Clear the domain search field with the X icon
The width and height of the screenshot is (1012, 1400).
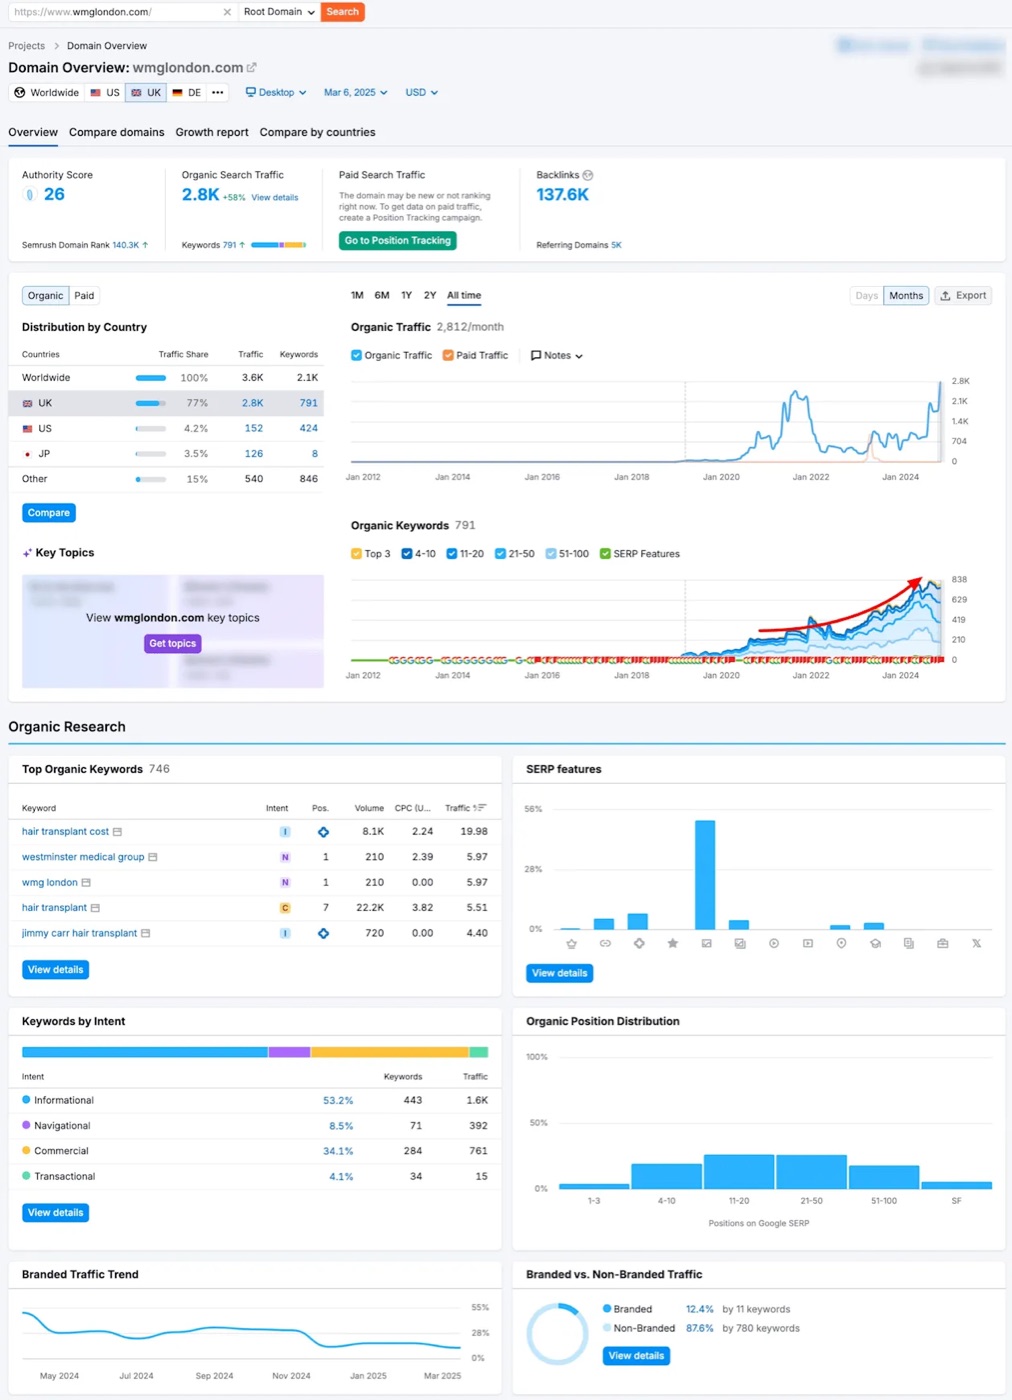227,12
